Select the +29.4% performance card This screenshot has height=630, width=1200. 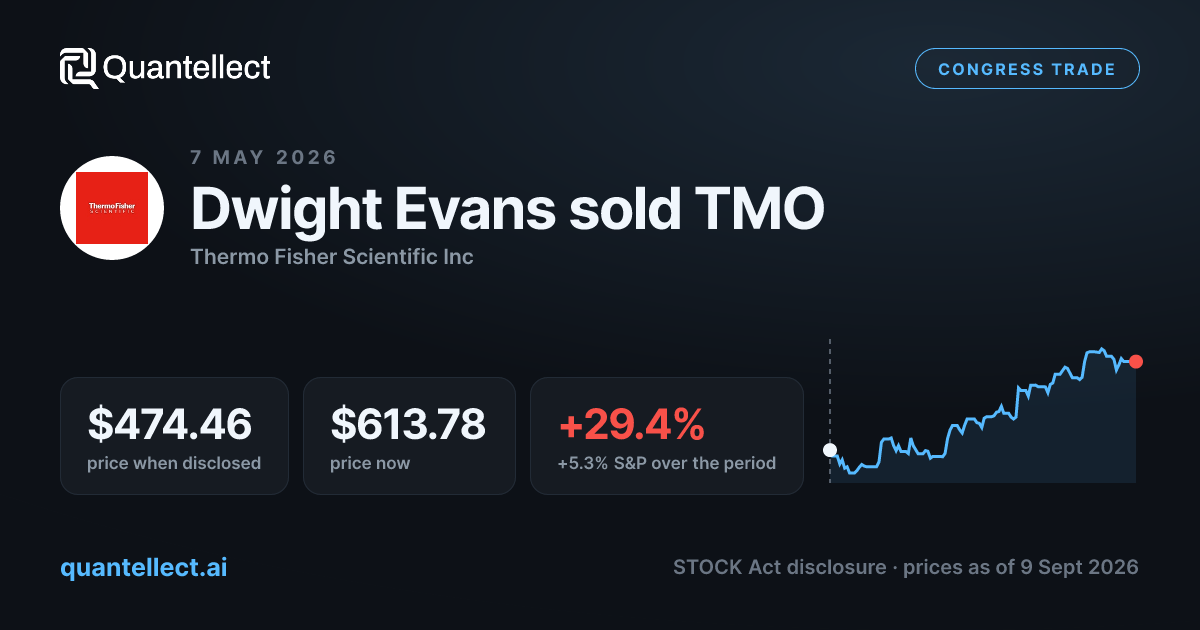[x=667, y=436]
